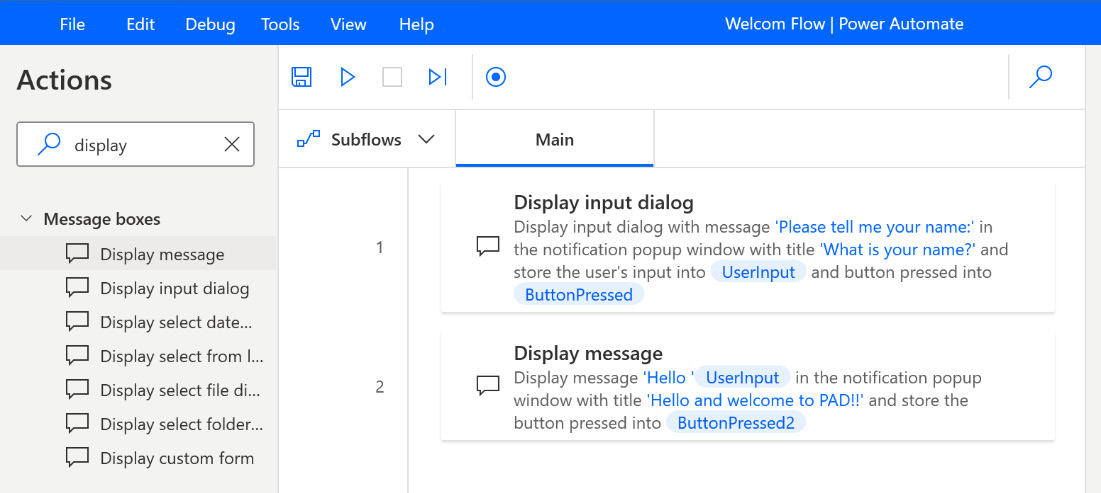Clear the actions search with the X
Screen dimensions: 1101x493
[231, 145]
